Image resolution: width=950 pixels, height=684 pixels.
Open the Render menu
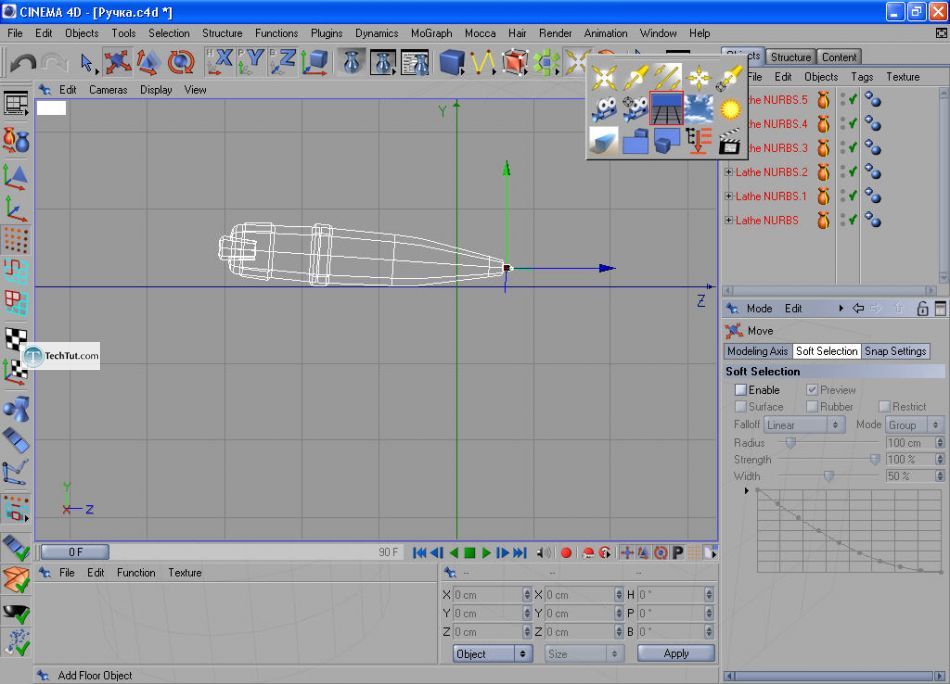click(x=555, y=33)
